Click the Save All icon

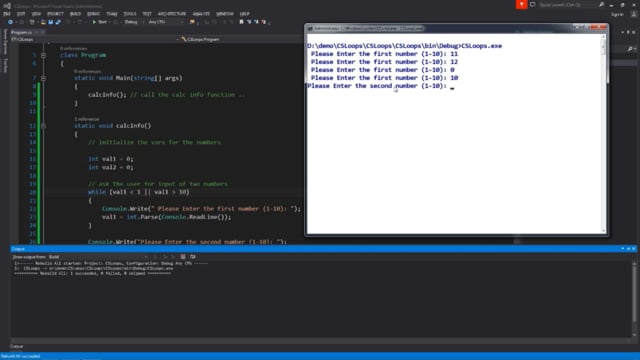58,22
